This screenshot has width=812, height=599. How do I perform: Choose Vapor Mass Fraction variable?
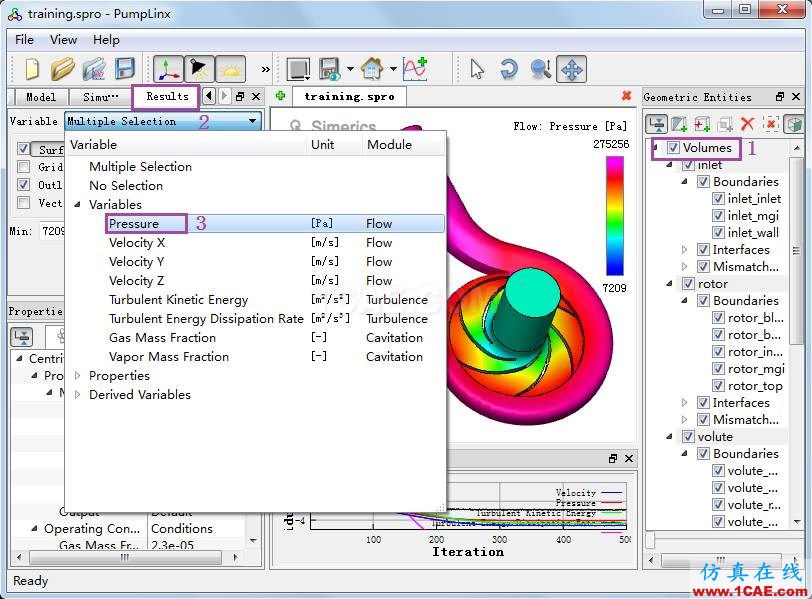pos(169,357)
